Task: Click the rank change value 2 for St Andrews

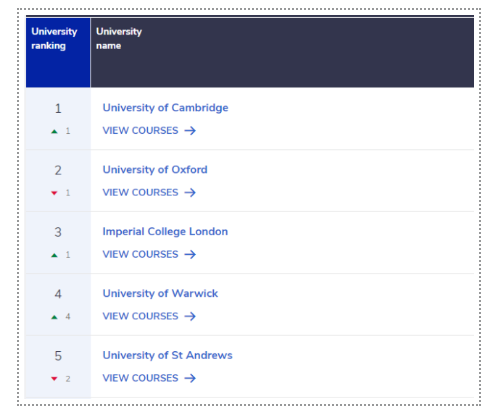Action: coord(68,379)
